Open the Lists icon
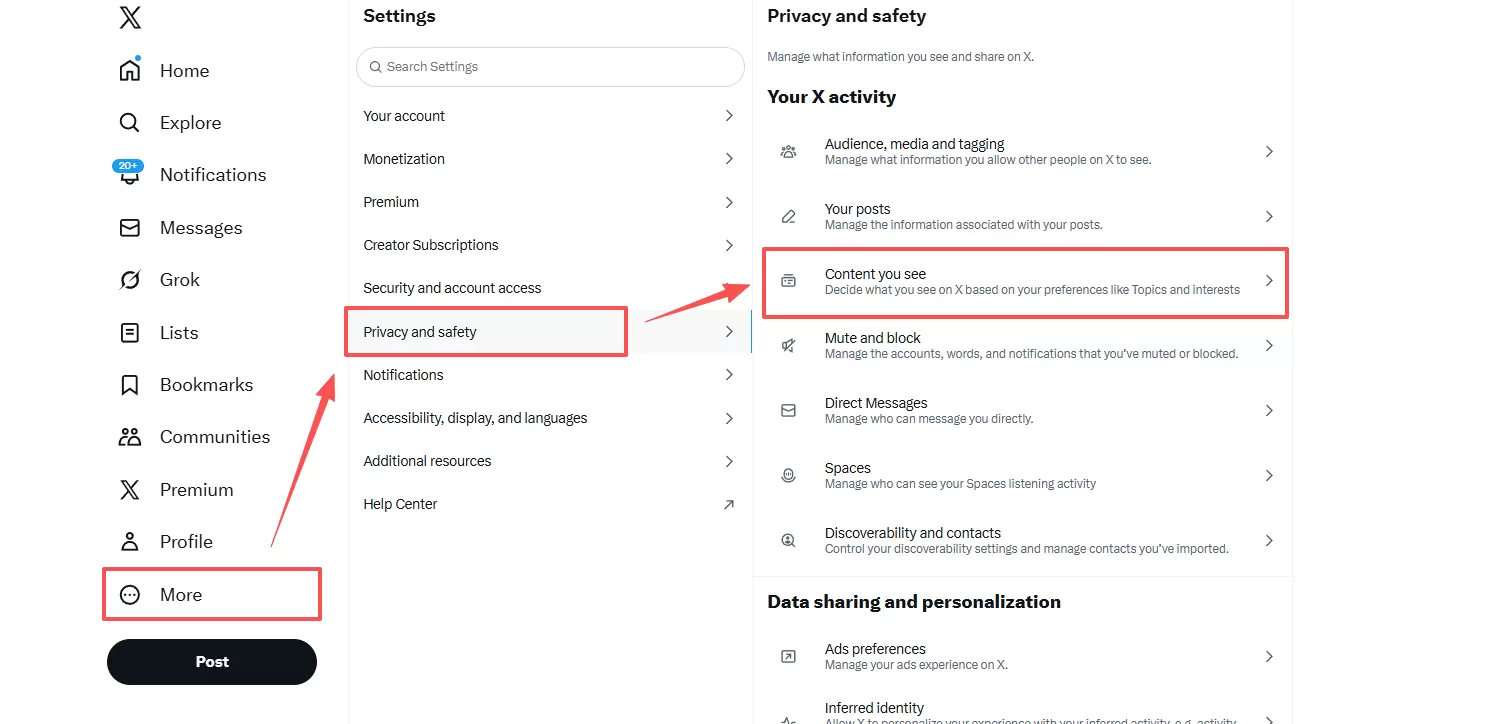 (x=130, y=333)
